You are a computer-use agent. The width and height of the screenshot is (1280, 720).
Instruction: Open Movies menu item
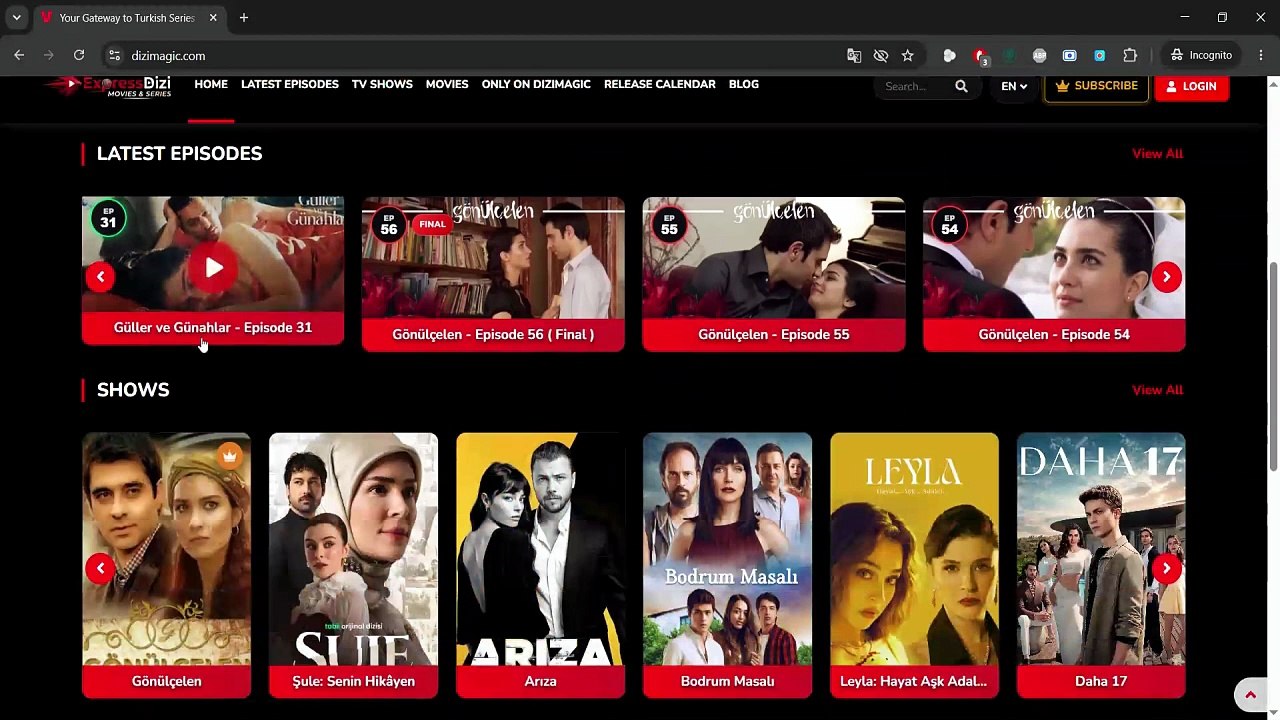coord(447,85)
